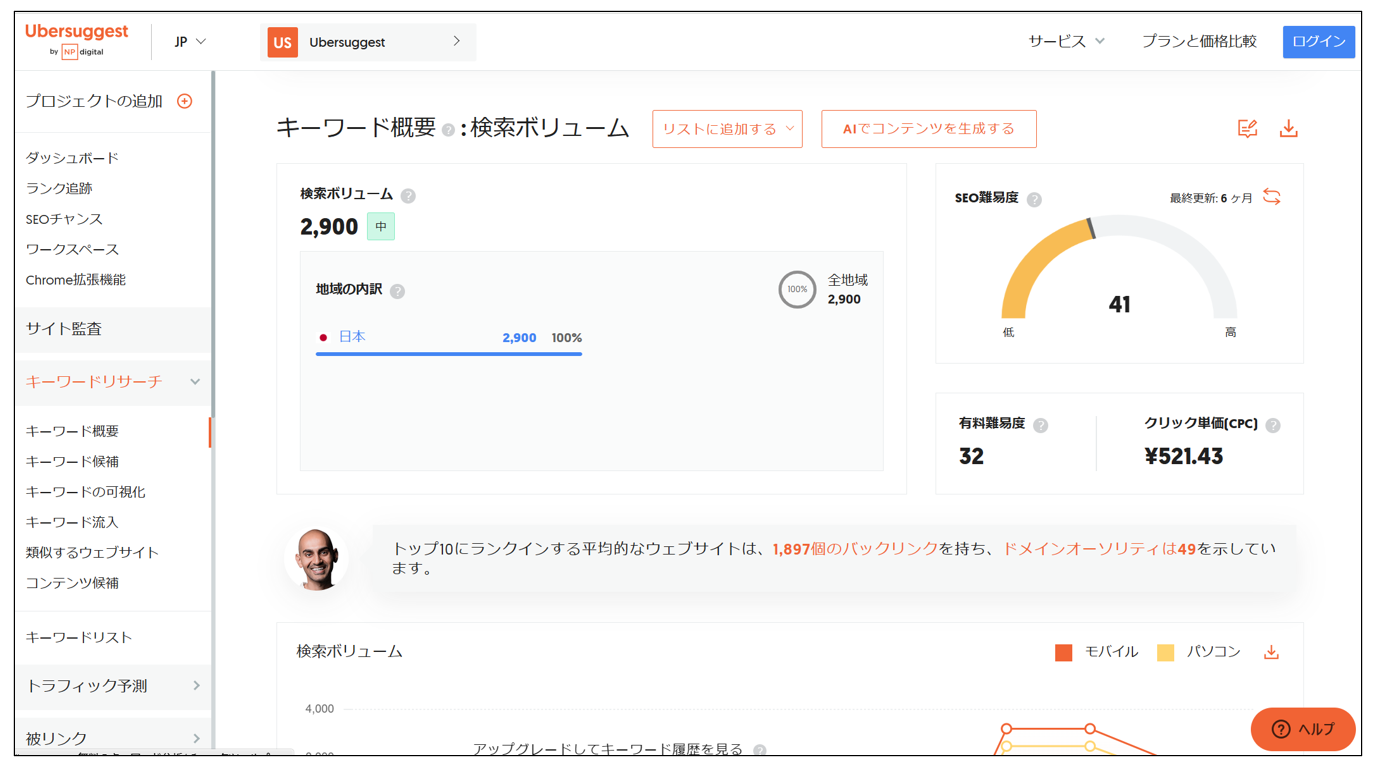Click help icon beside アップグレードしてキーワード履歴を見る
The width and height of the screenshot is (1375, 762).
coord(760,749)
